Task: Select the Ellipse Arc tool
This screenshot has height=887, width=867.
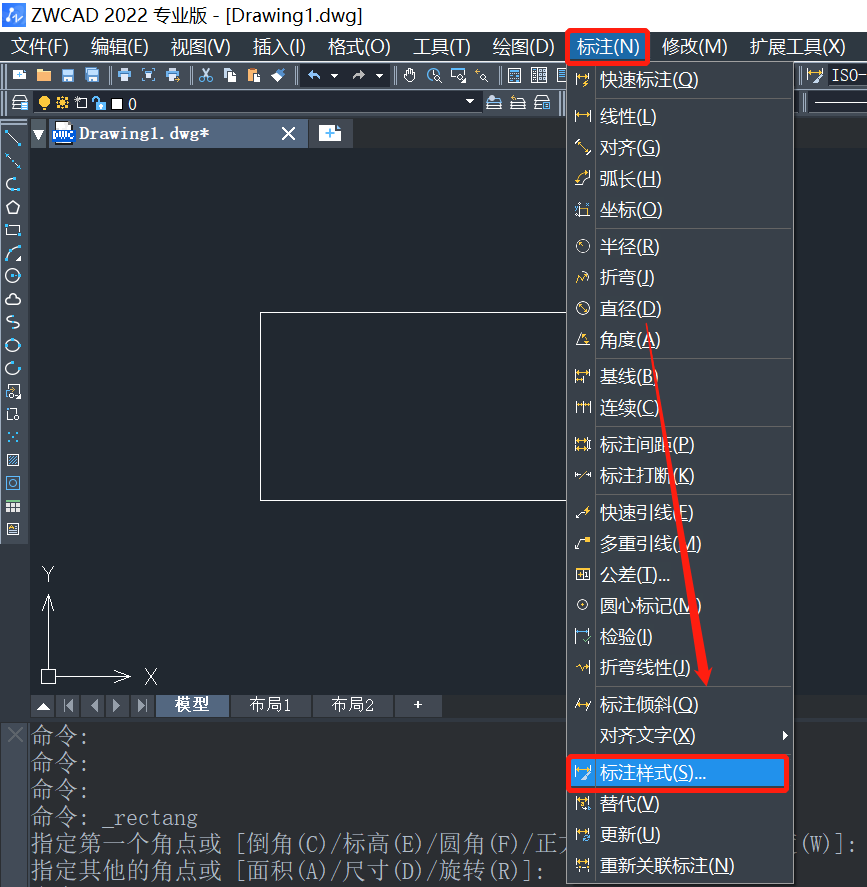Action: click(13, 369)
